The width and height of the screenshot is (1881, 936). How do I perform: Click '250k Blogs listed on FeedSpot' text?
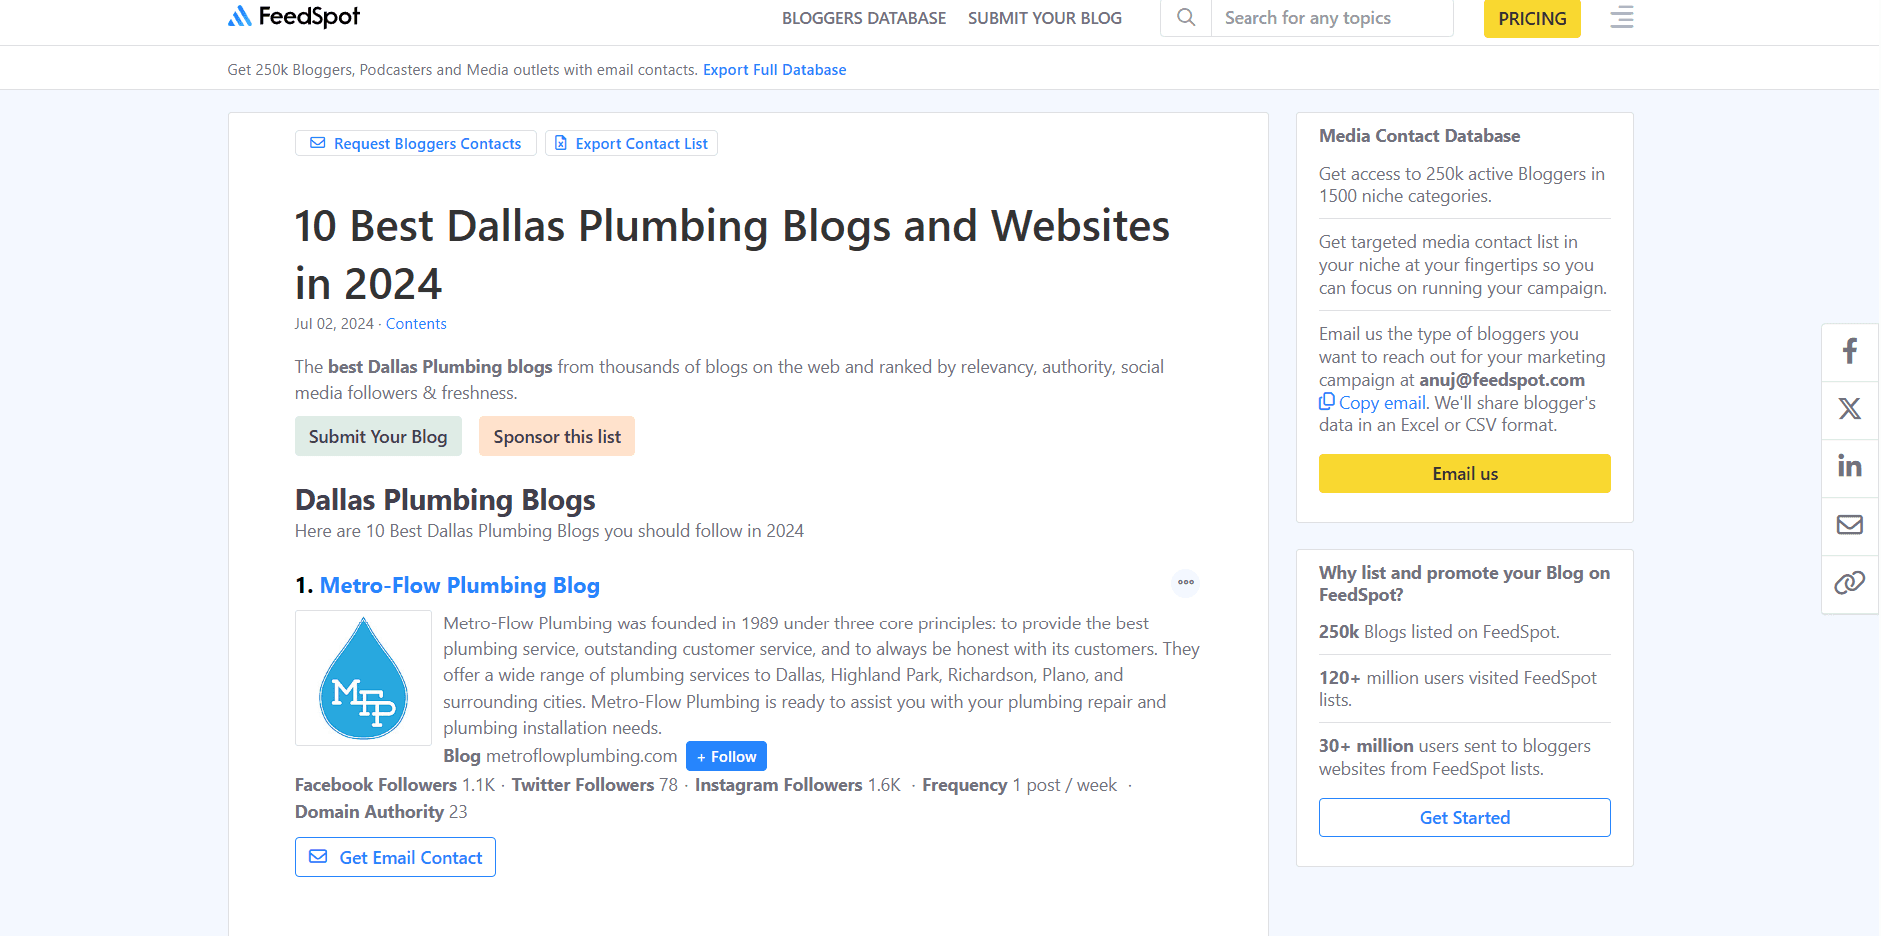(x=1439, y=632)
